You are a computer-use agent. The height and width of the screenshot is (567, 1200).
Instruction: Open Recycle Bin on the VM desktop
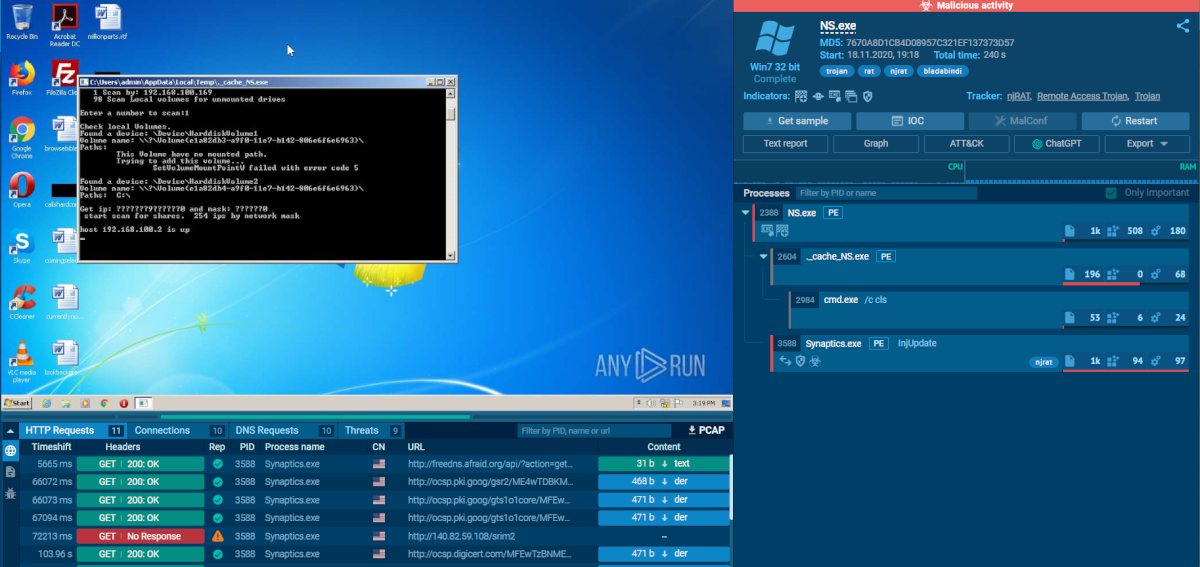[21, 21]
